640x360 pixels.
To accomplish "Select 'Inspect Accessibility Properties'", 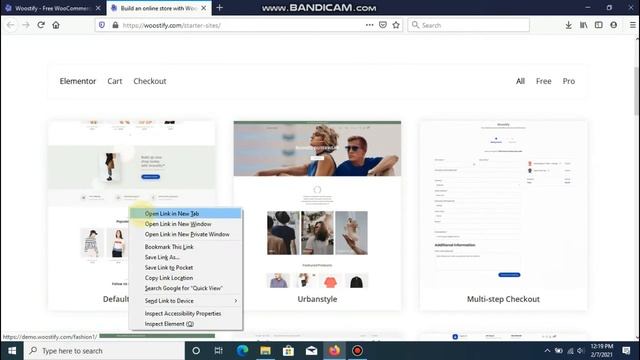I will (186, 313).
